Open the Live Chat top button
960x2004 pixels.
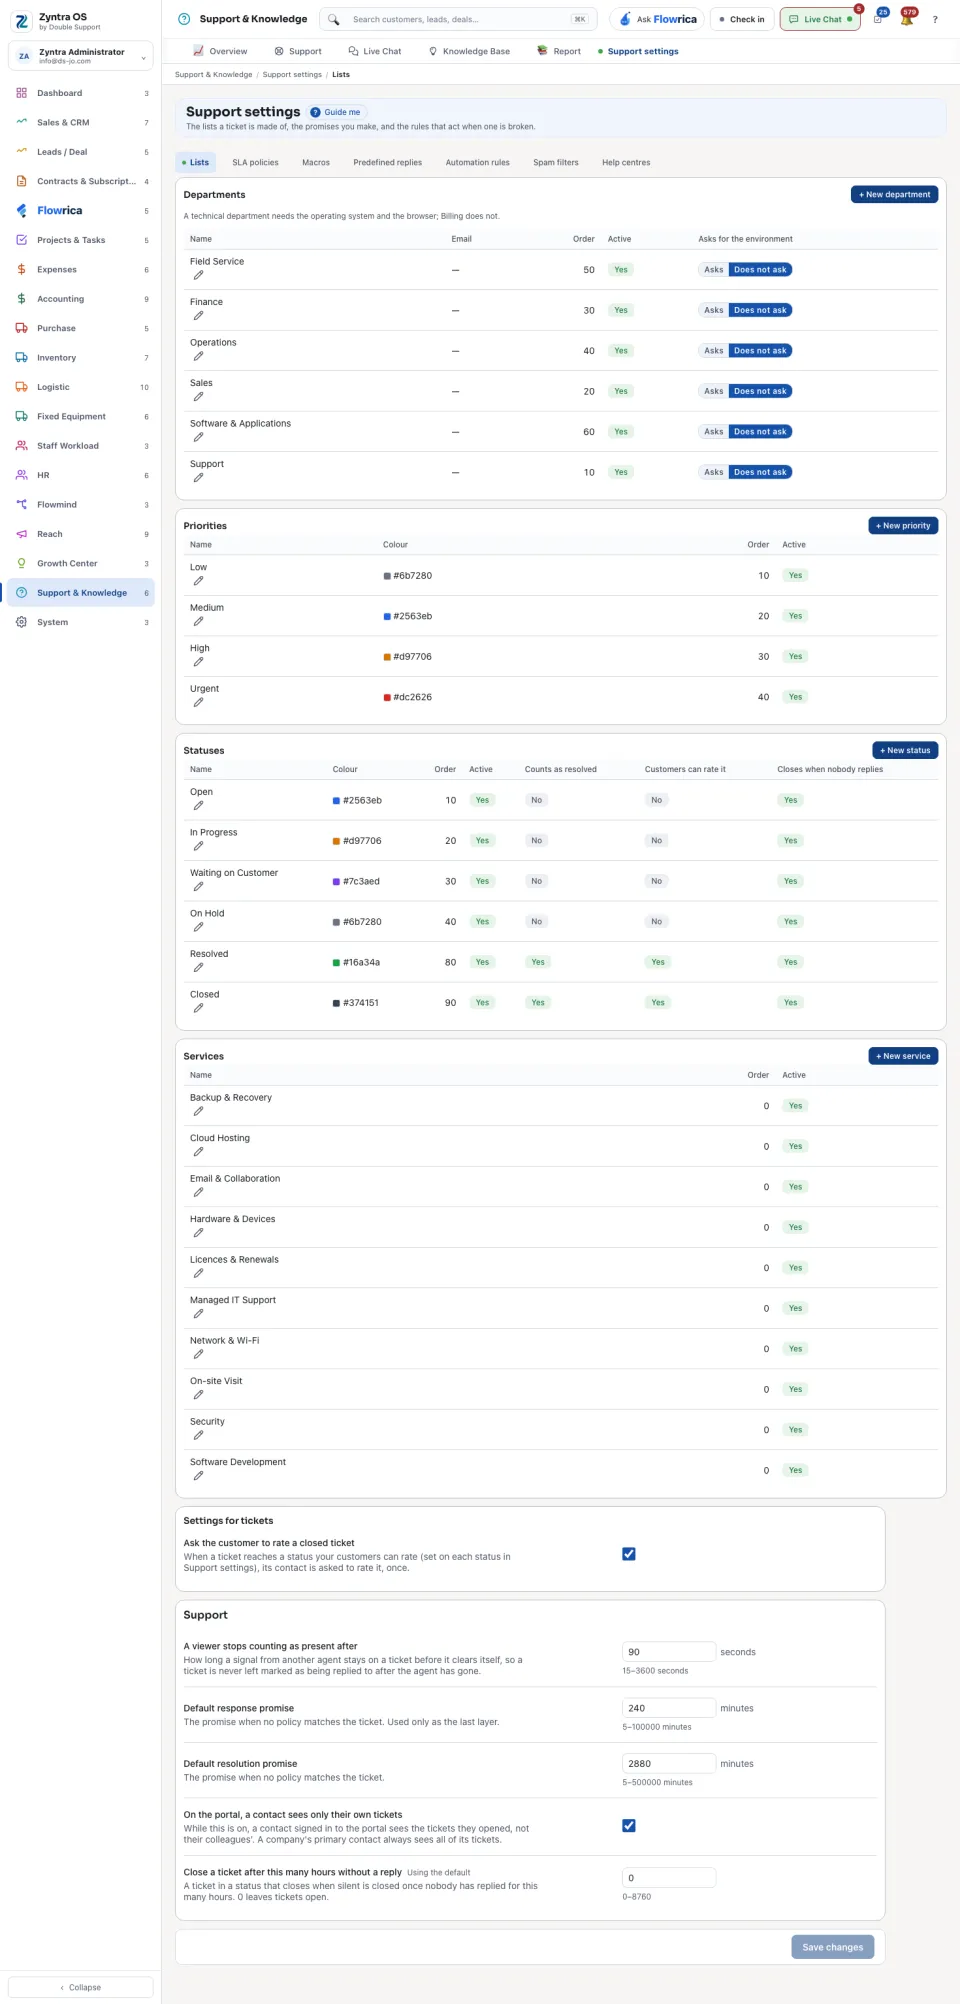[820, 19]
